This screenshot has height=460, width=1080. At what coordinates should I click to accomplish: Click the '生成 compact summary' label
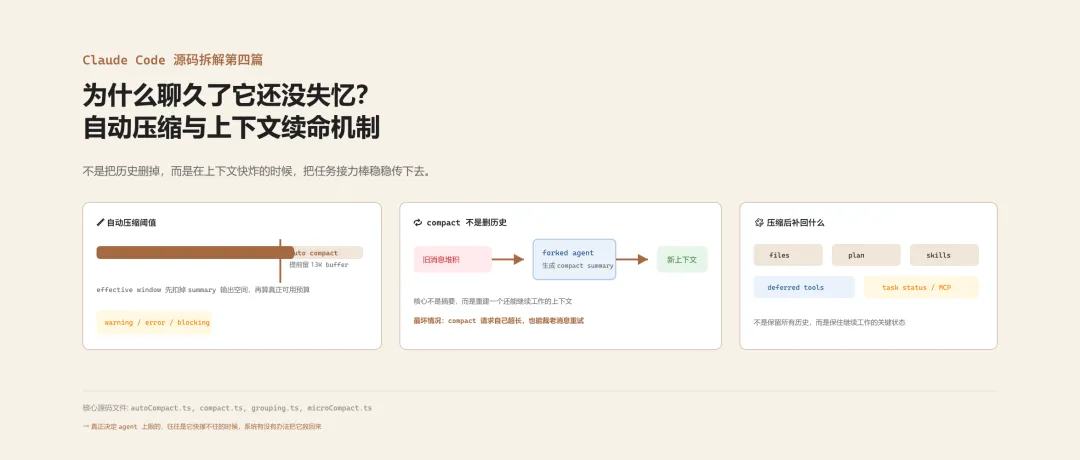(x=577, y=266)
